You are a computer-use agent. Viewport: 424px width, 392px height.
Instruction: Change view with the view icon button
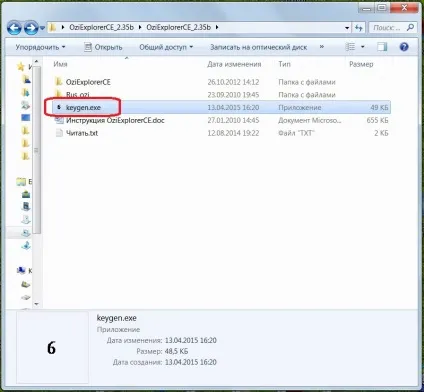coord(350,47)
